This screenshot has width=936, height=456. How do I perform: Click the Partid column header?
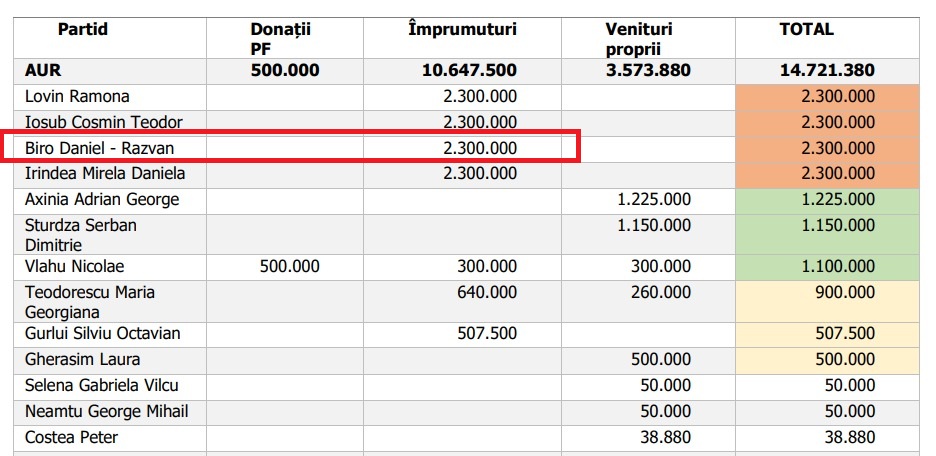(x=83, y=30)
